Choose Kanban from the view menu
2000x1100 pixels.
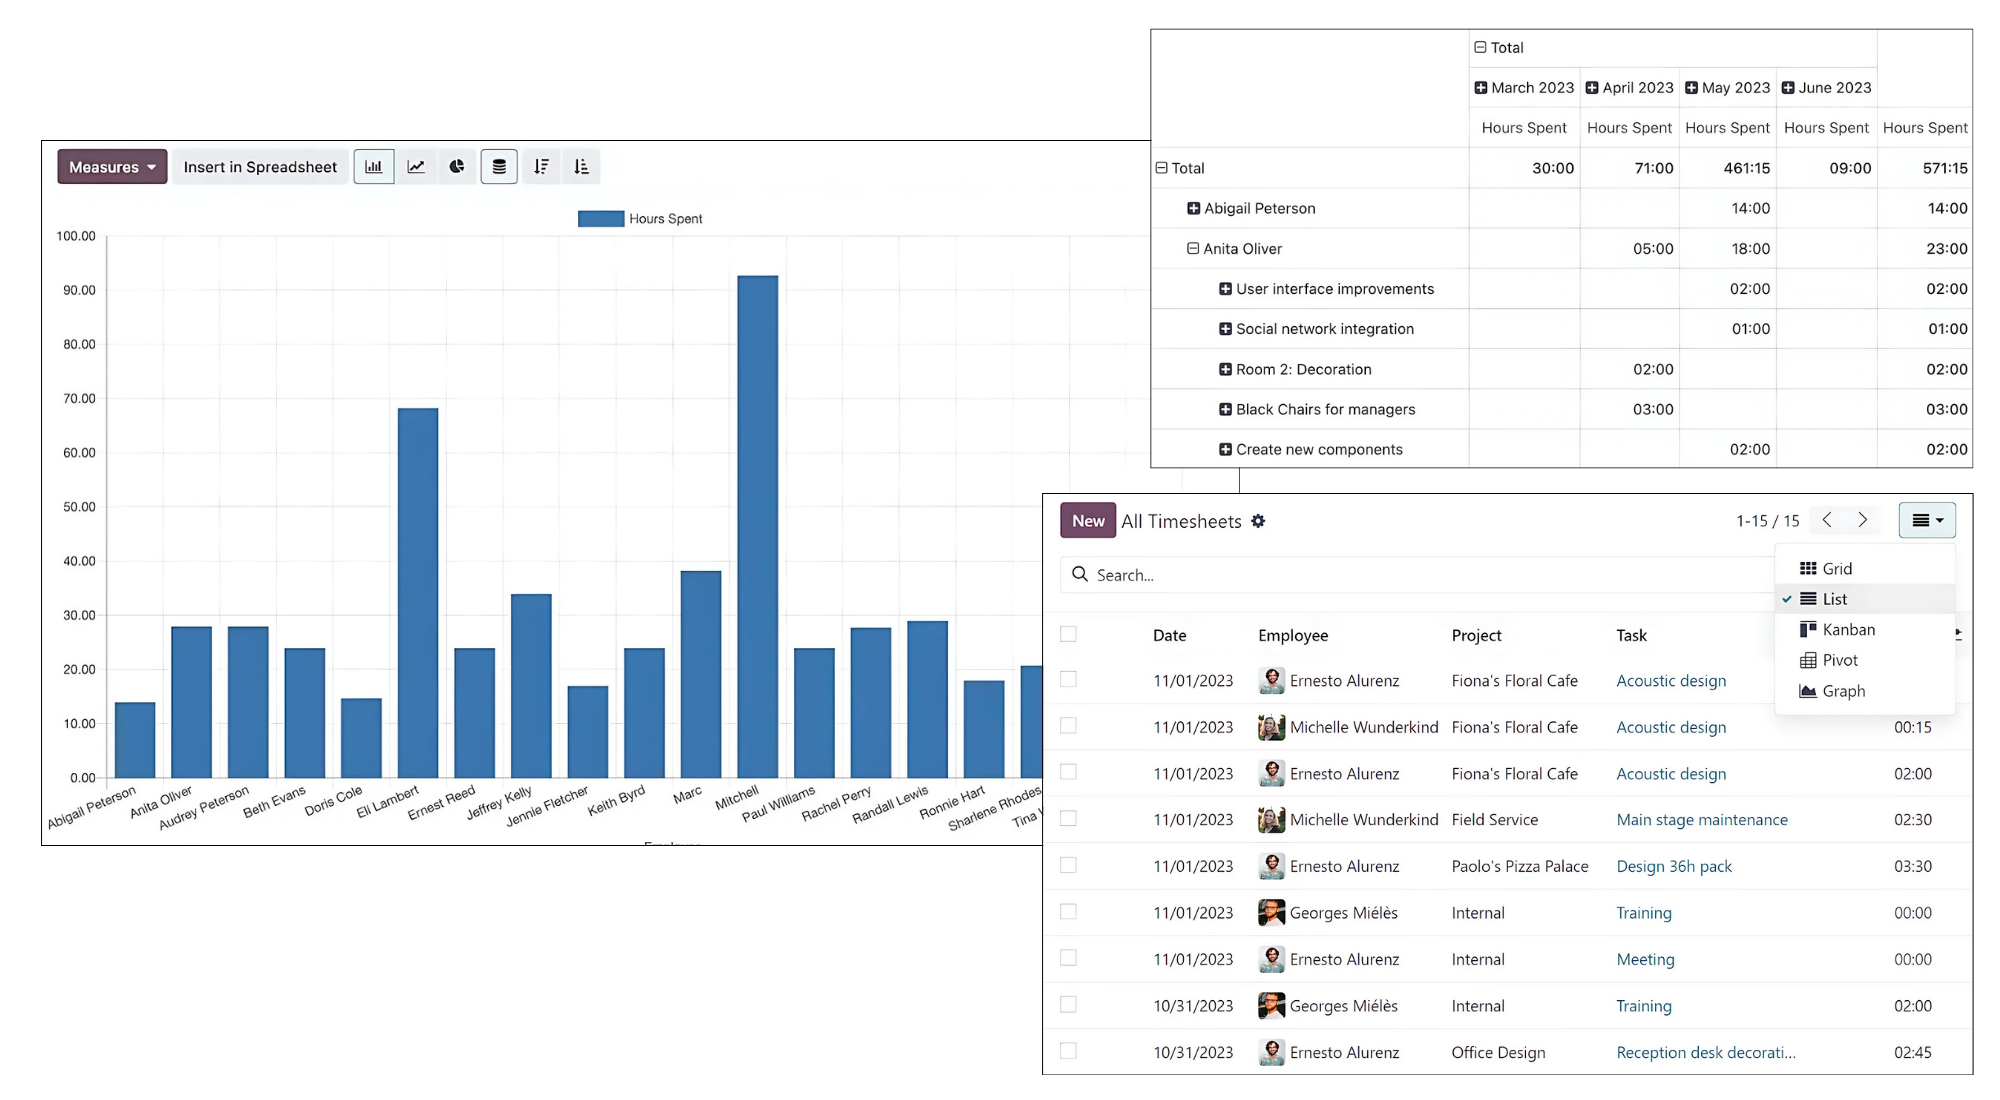(1847, 629)
